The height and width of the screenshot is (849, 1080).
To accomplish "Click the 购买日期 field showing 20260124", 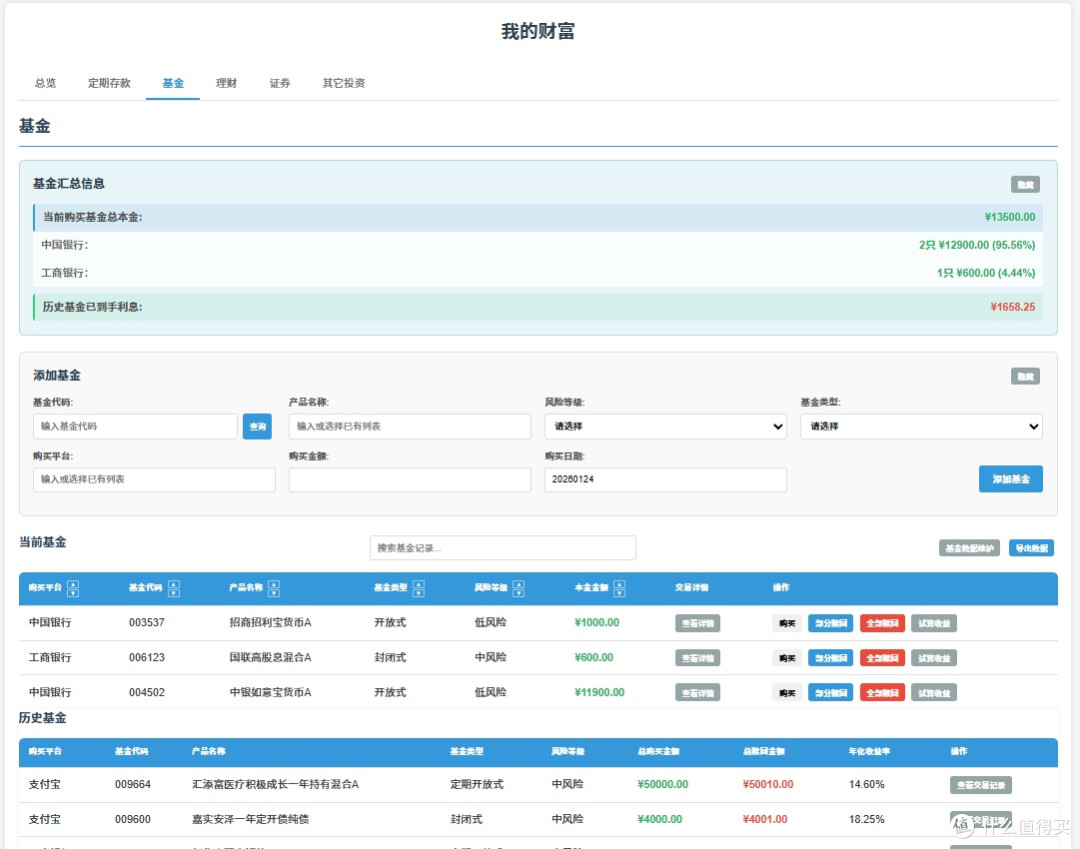I will click(x=665, y=479).
